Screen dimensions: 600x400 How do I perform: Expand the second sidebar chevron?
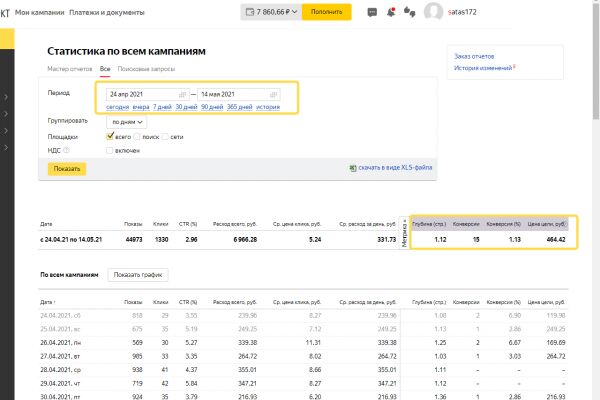point(6,114)
